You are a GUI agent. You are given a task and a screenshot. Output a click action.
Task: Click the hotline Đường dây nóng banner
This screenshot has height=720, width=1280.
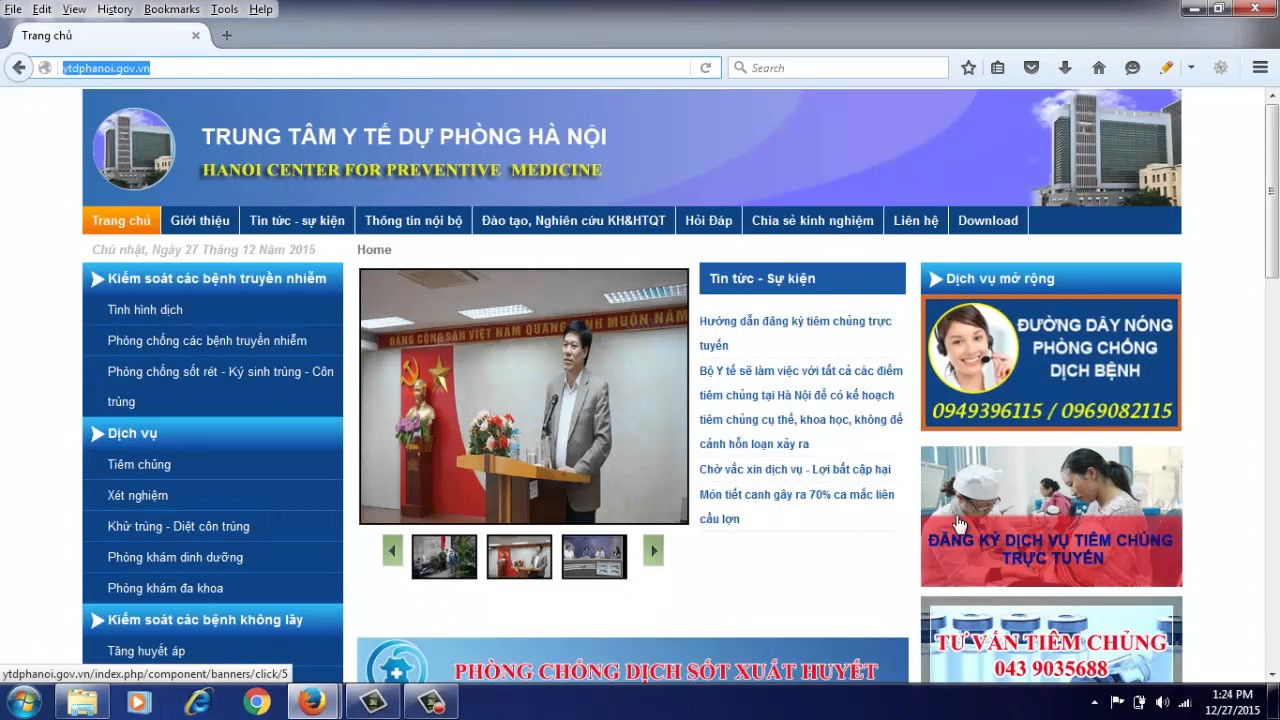tap(1051, 363)
